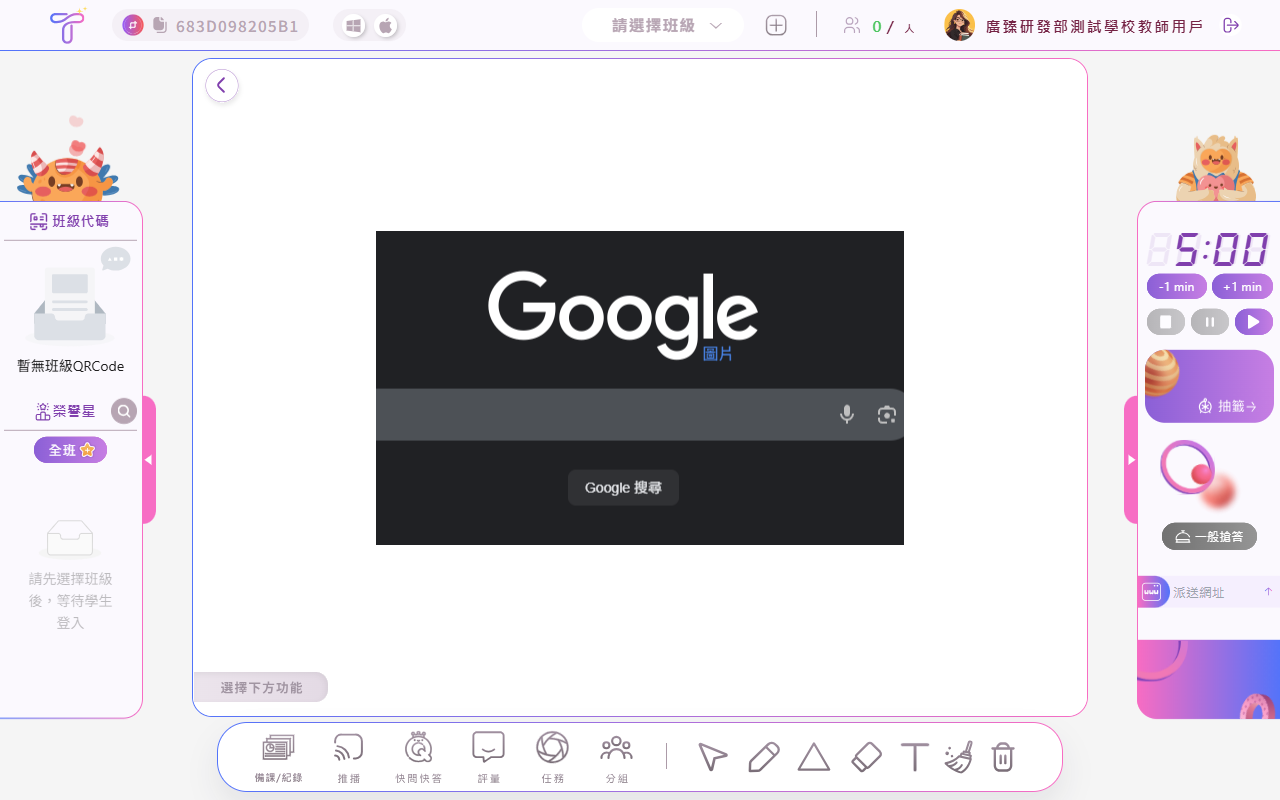Click the Apple download icon

point(386,26)
